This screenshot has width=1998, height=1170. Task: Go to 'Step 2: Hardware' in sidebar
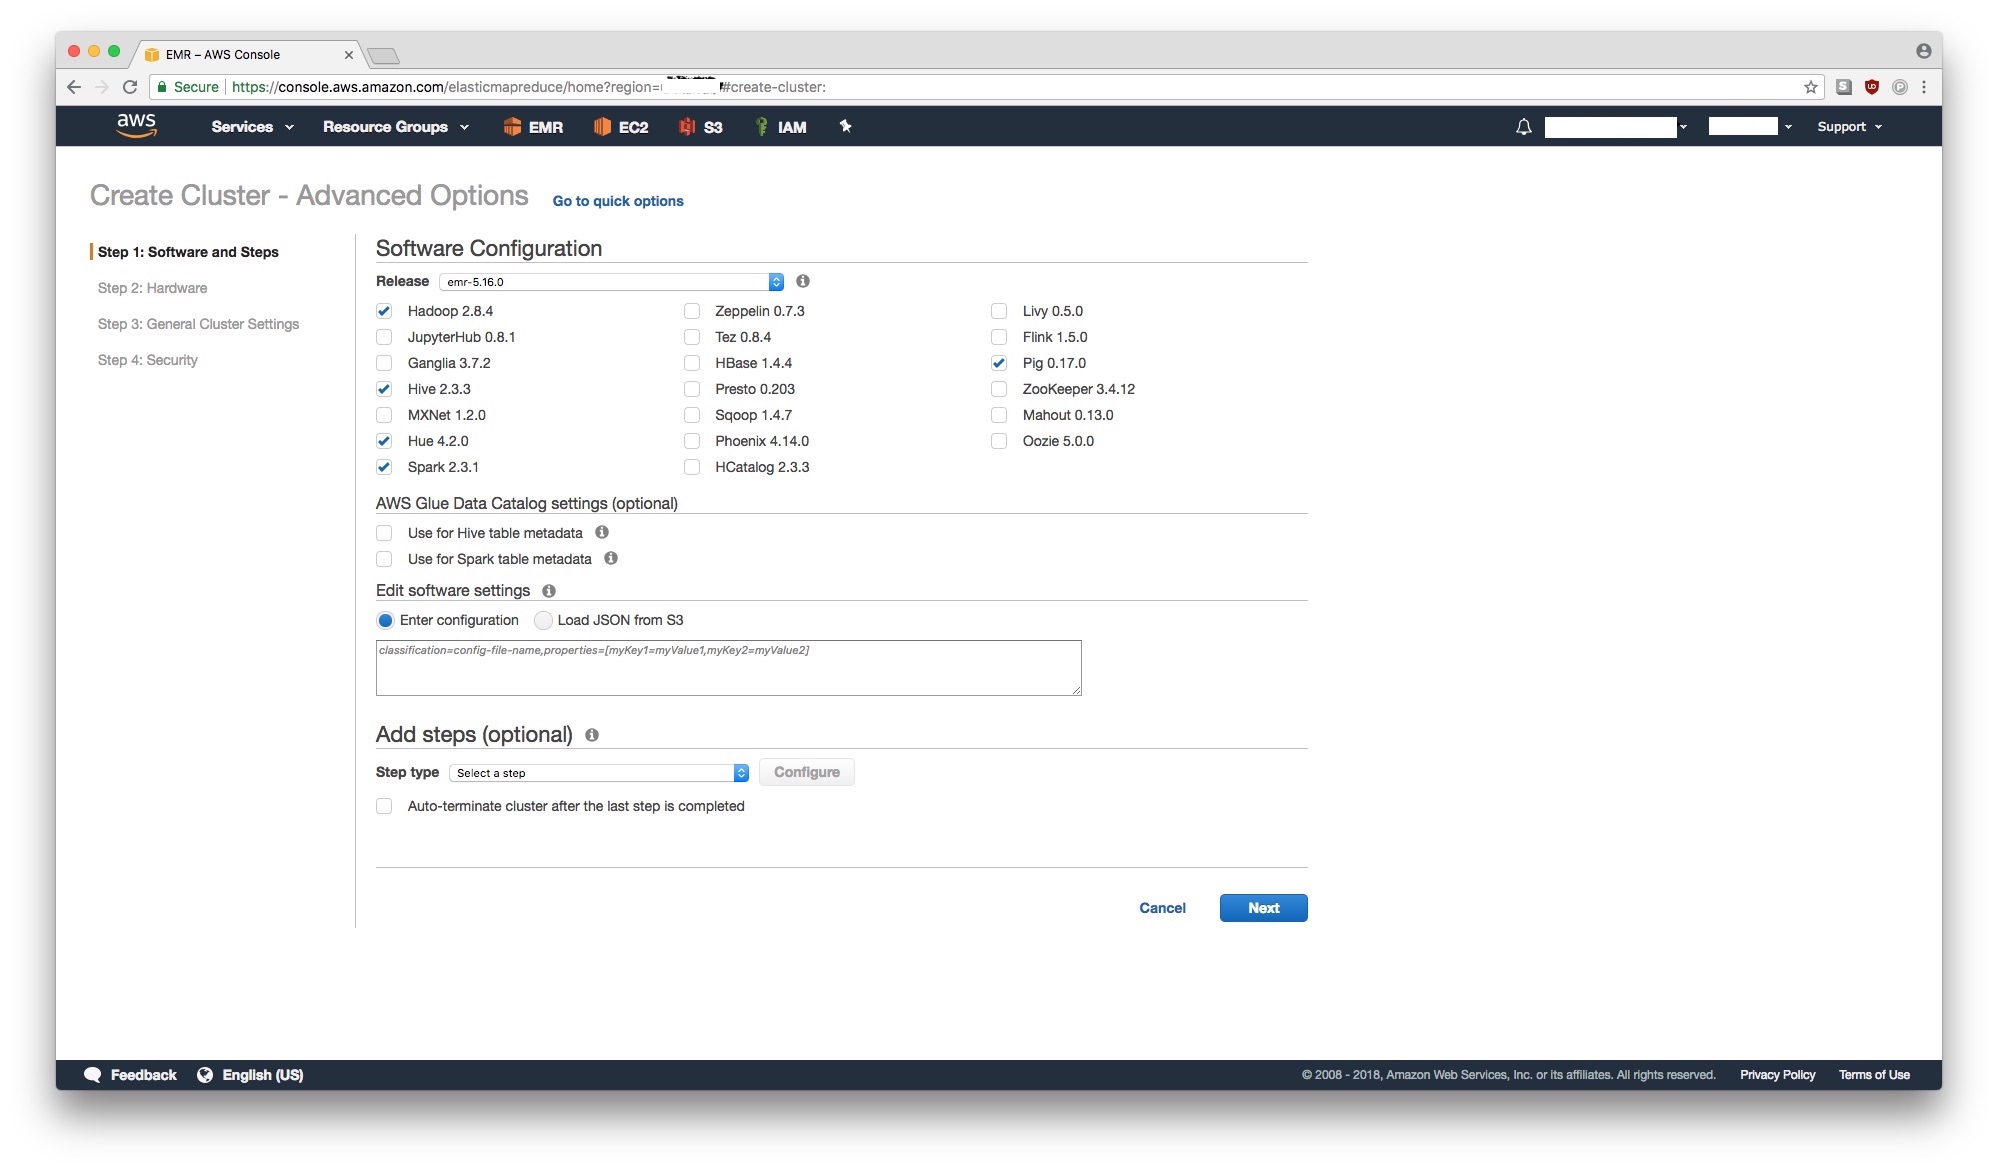point(152,288)
